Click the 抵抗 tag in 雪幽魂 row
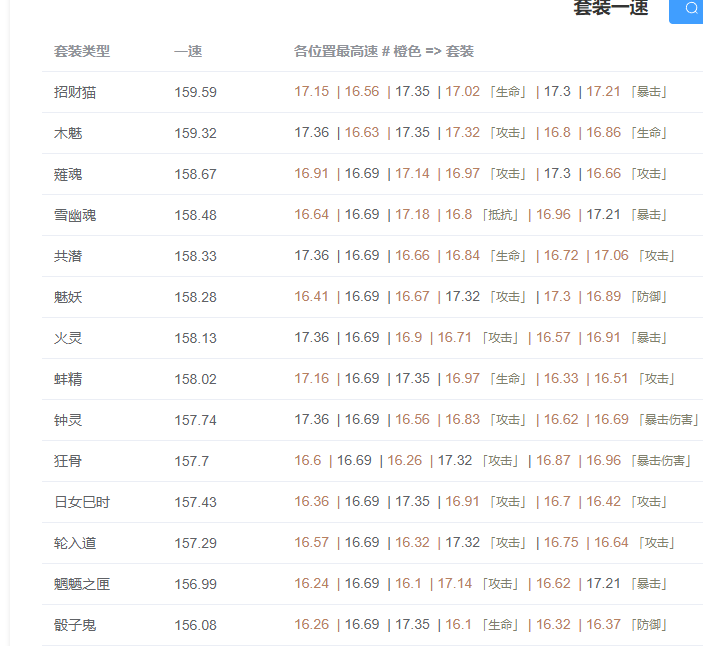Viewport: 703px width, 646px height. click(x=500, y=215)
